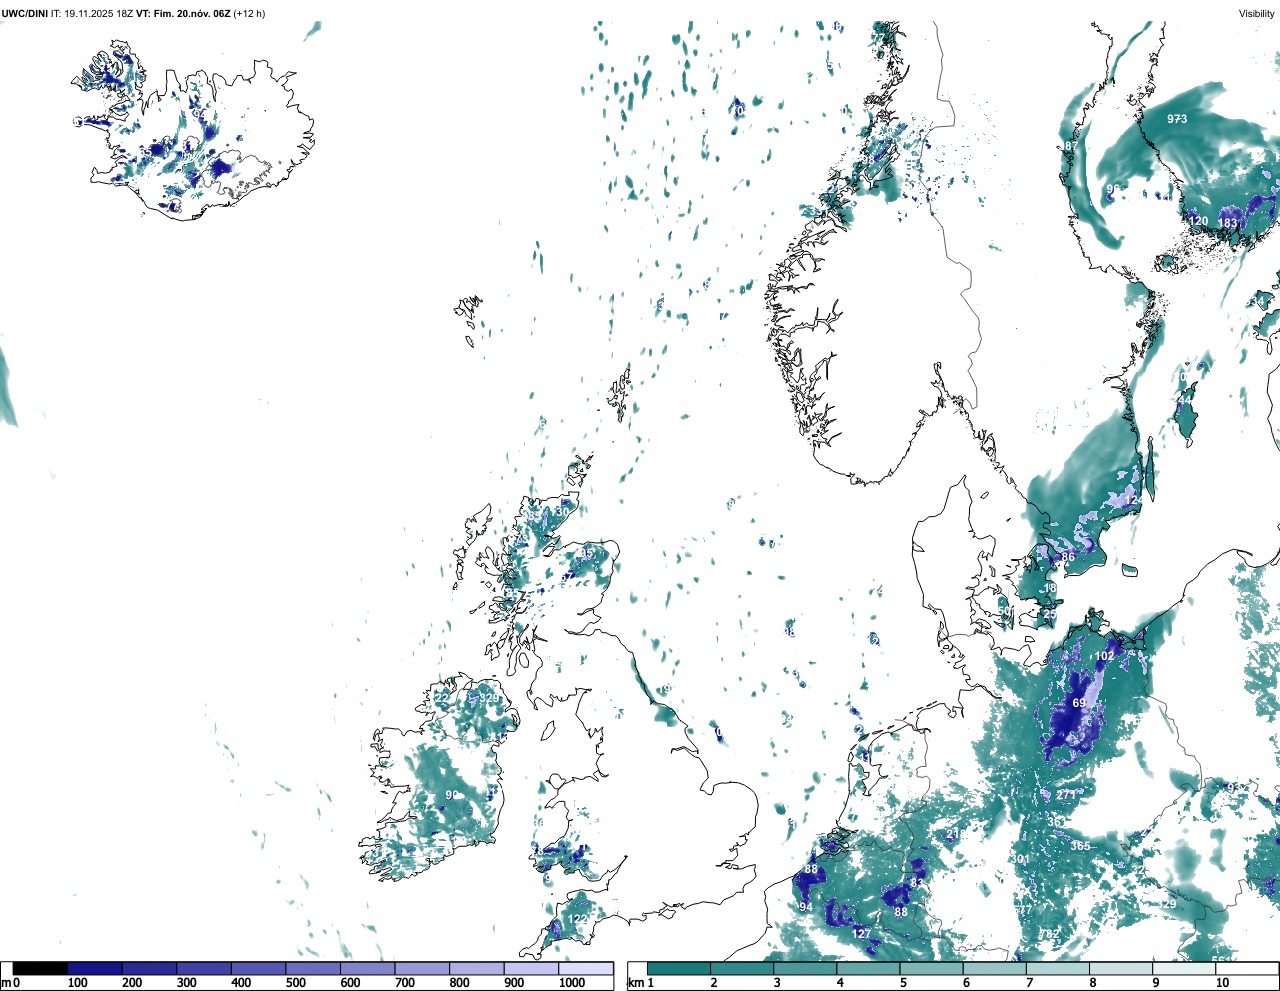
Task: Click the 700–800 m lavender legend swatch
Action: 422,968
